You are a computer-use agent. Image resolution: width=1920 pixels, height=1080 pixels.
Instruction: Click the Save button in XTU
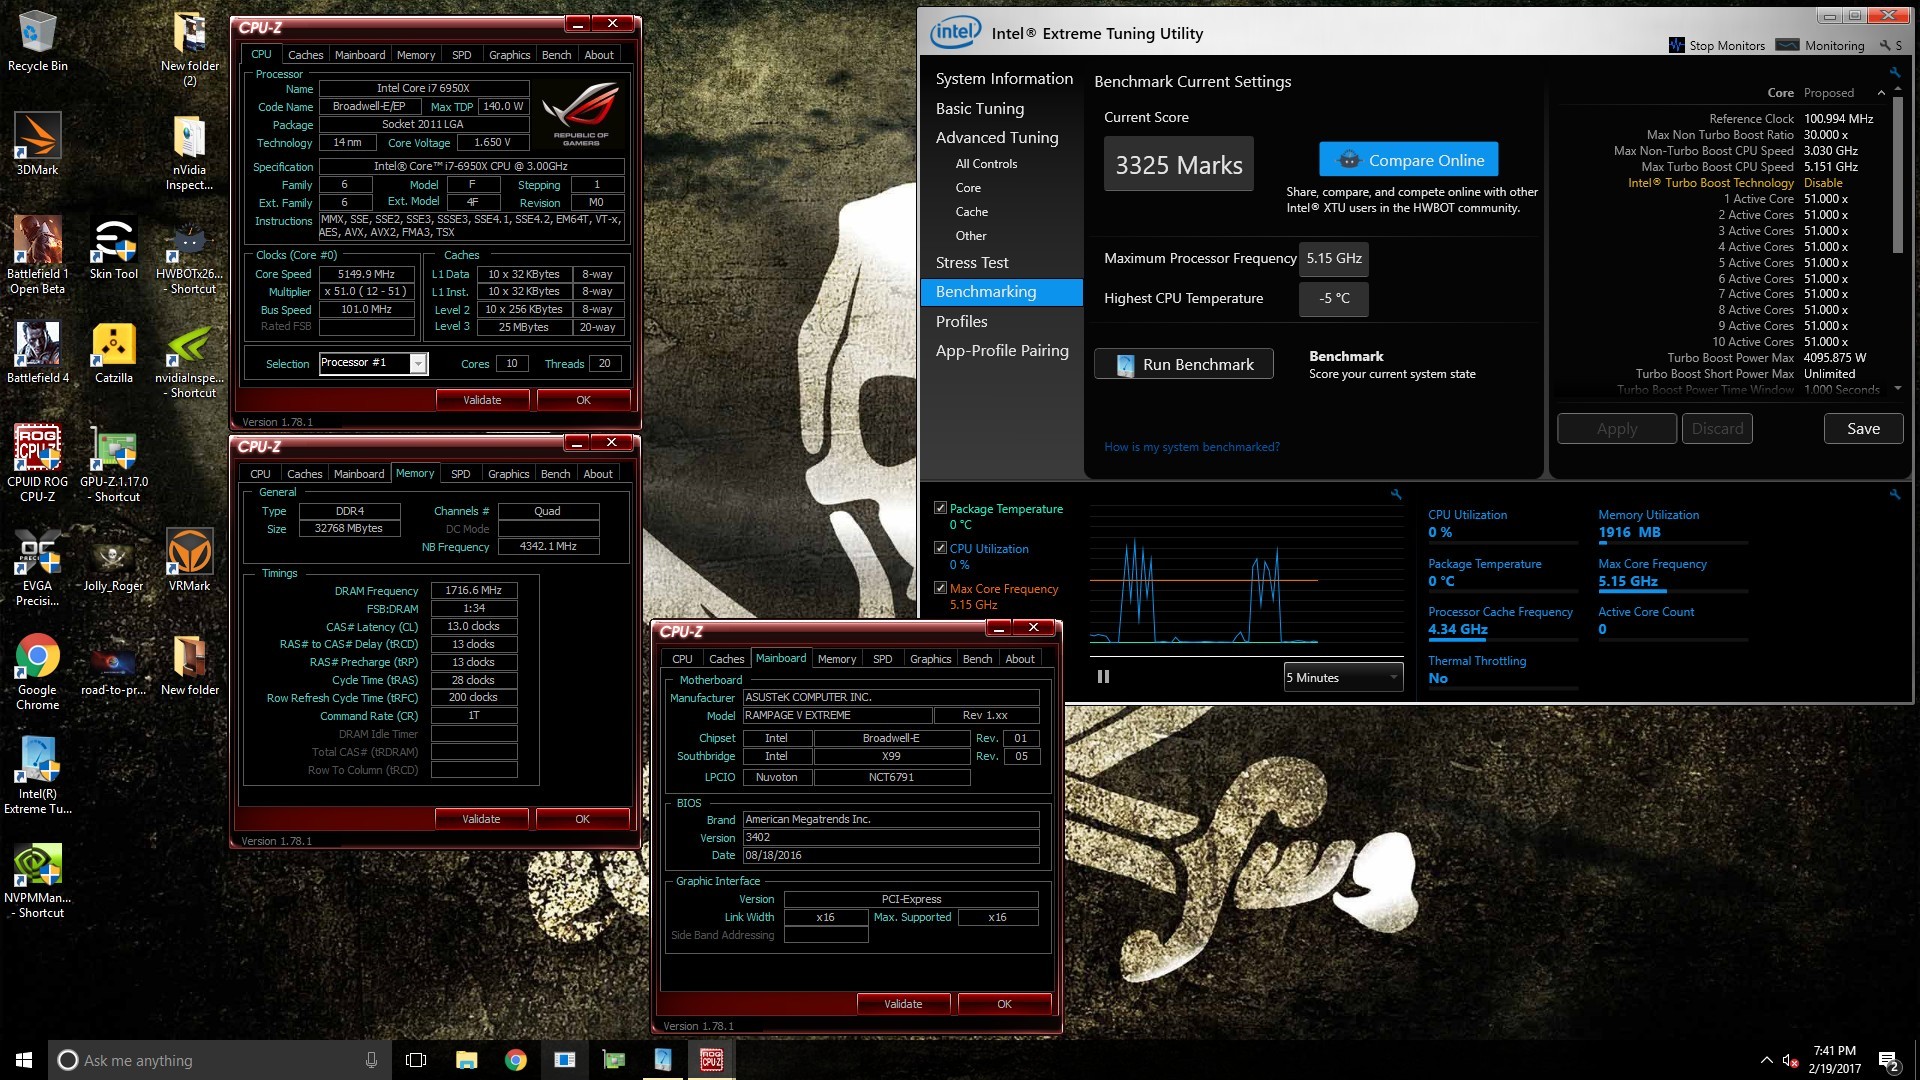[x=1863, y=428]
